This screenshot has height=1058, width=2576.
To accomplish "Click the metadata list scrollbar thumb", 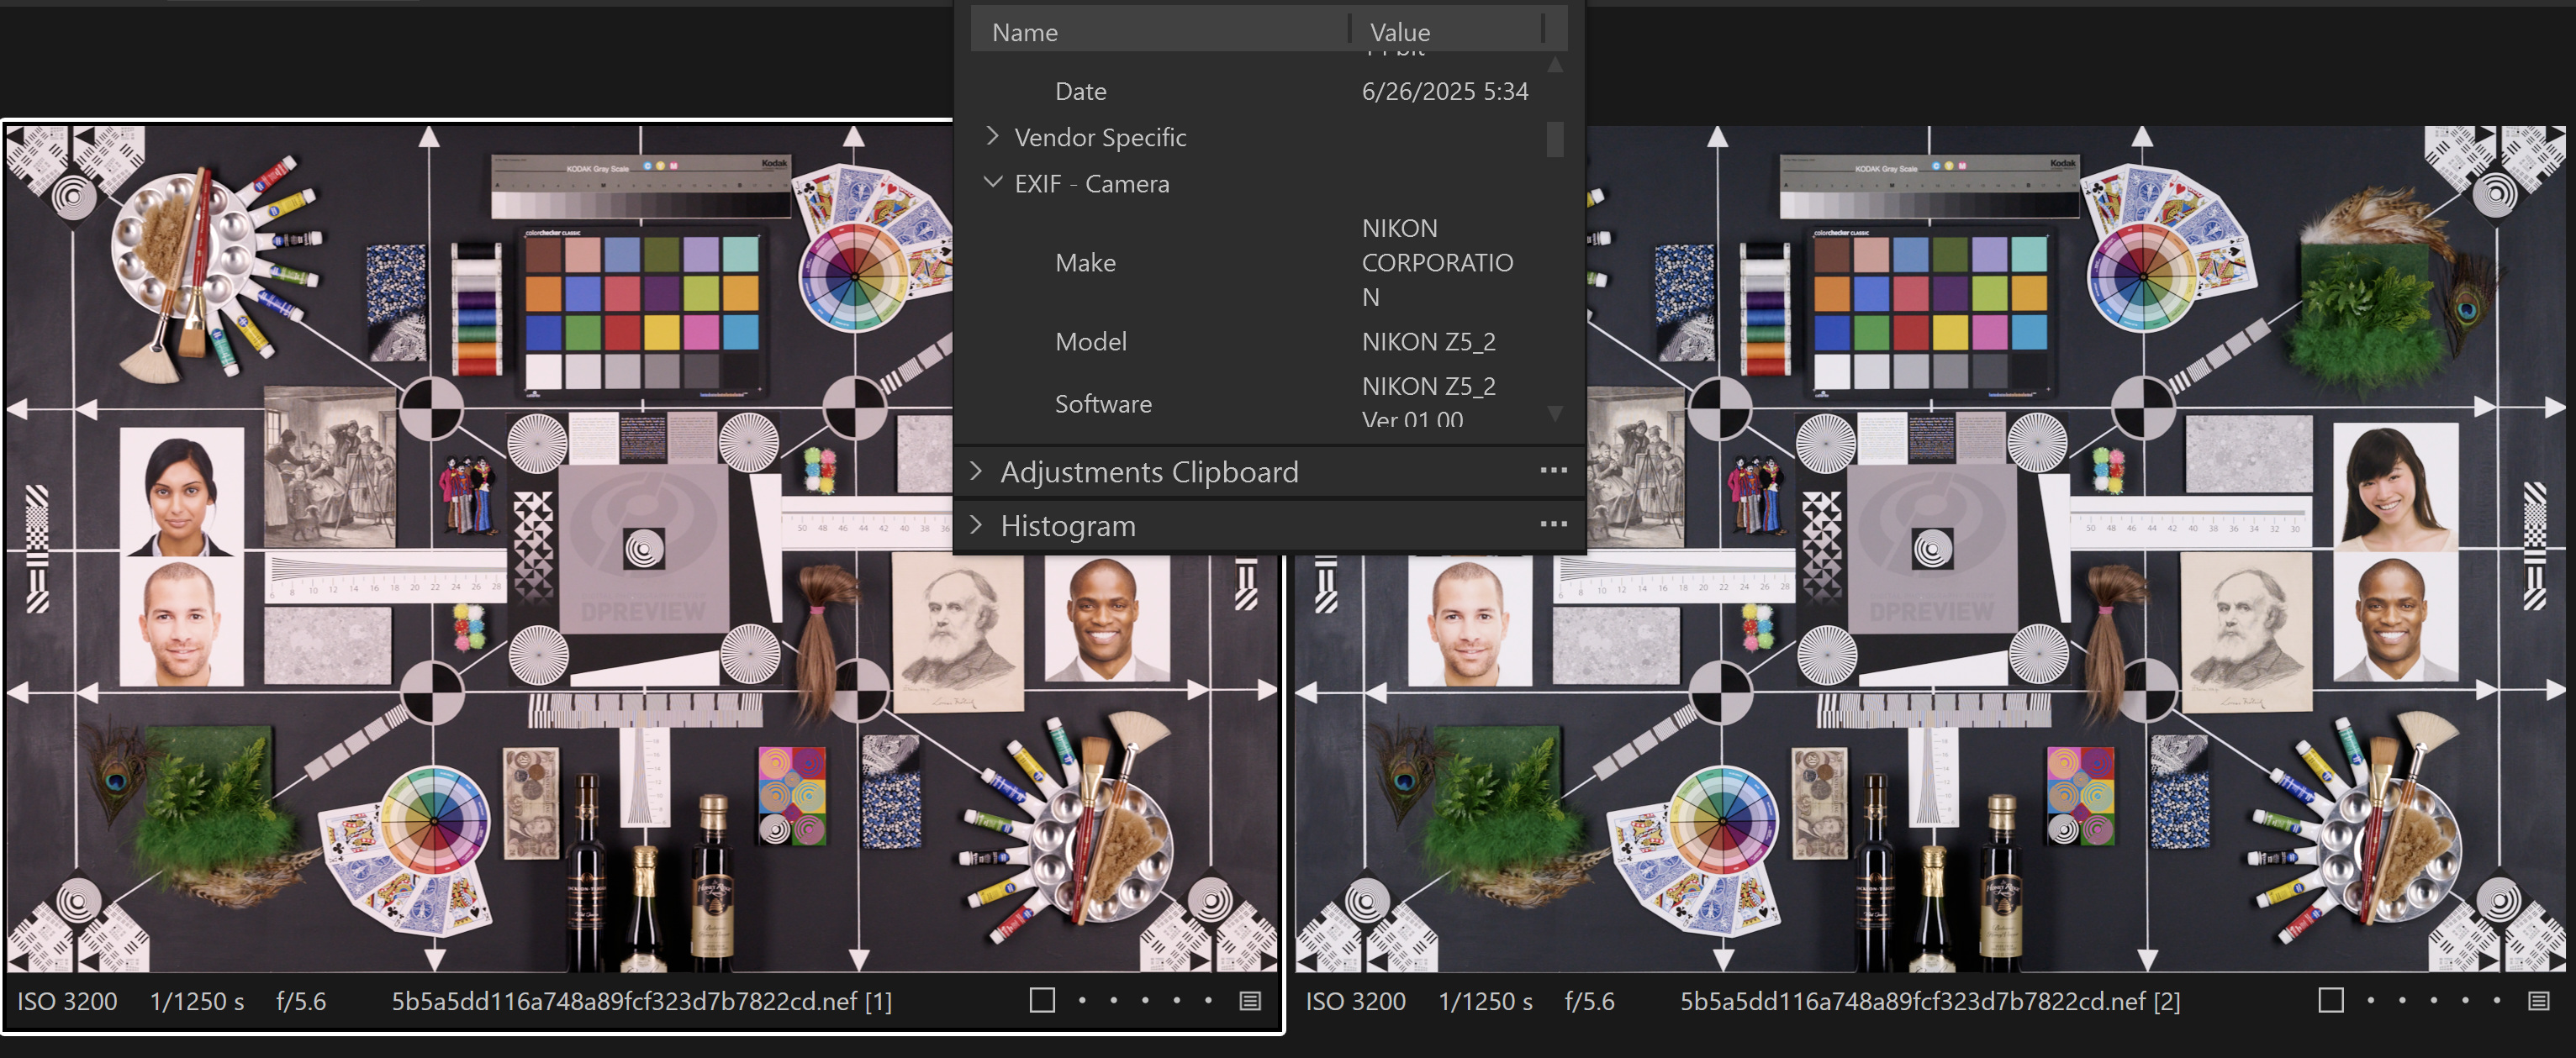I will tap(1555, 139).
